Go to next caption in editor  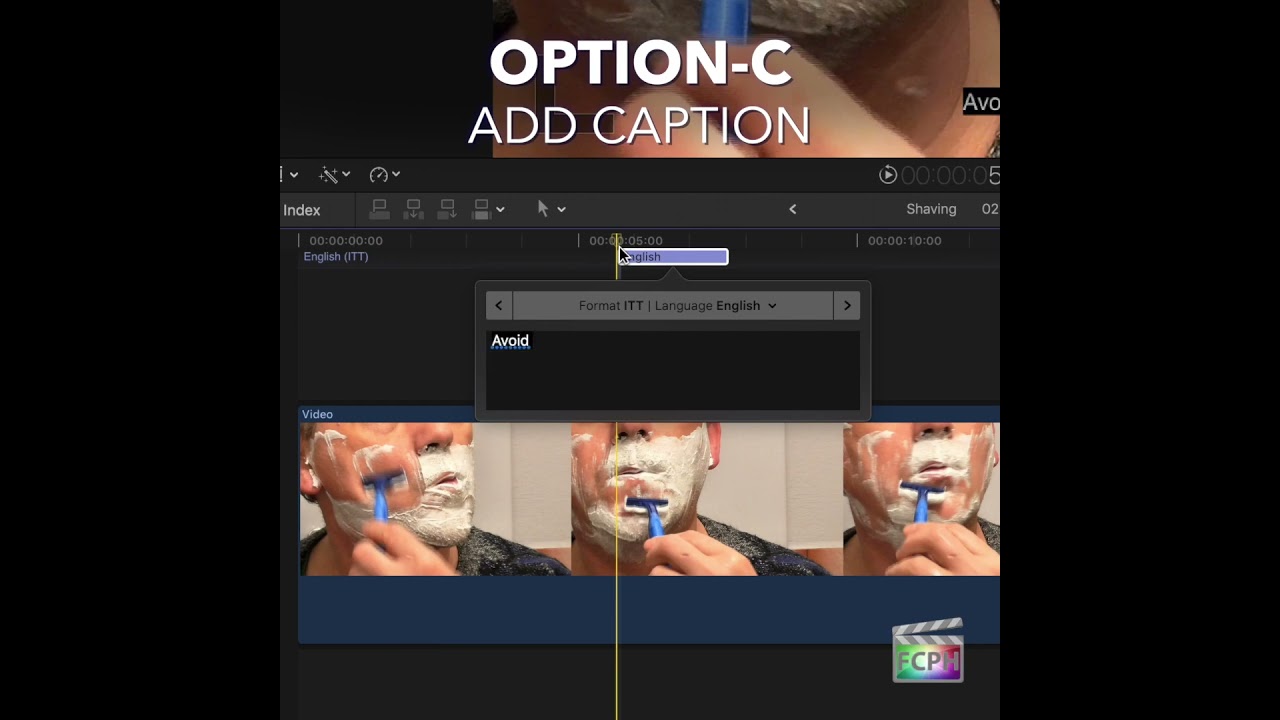[x=847, y=306]
